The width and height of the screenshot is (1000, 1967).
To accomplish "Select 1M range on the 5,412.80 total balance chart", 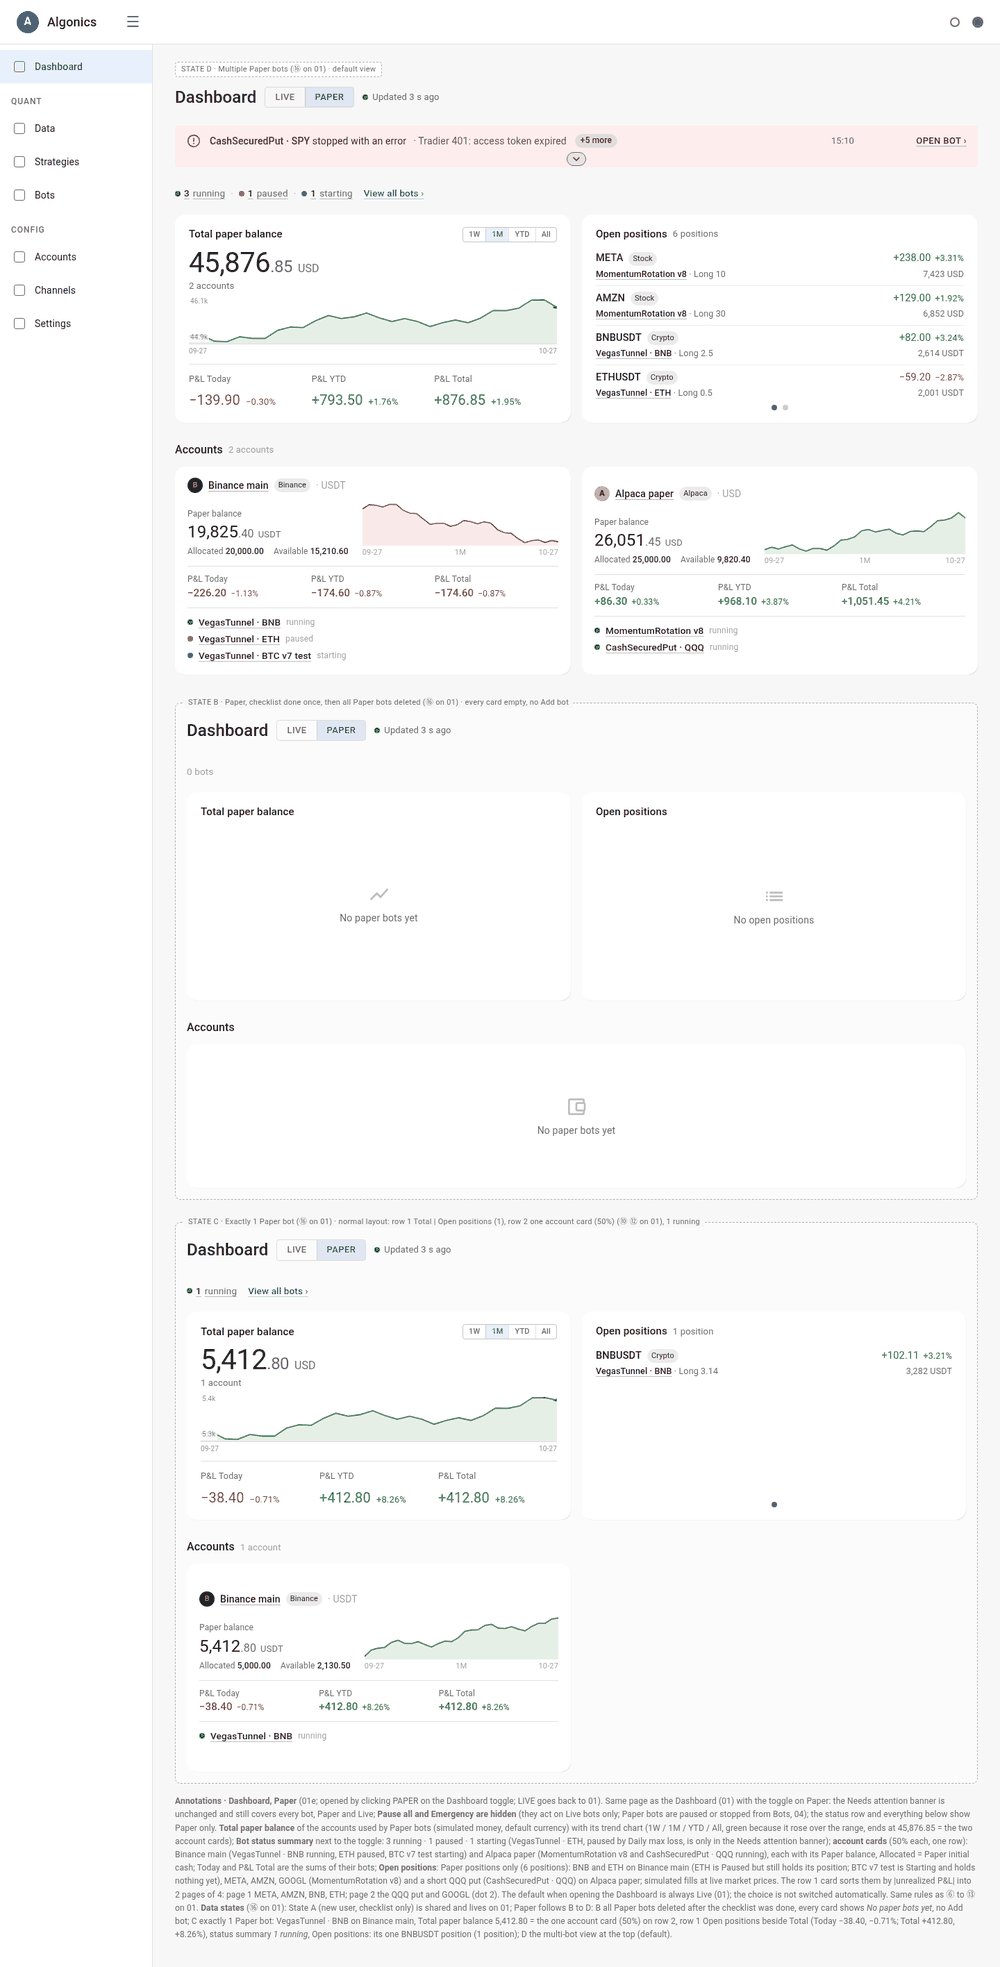I will click(497, 1331).
